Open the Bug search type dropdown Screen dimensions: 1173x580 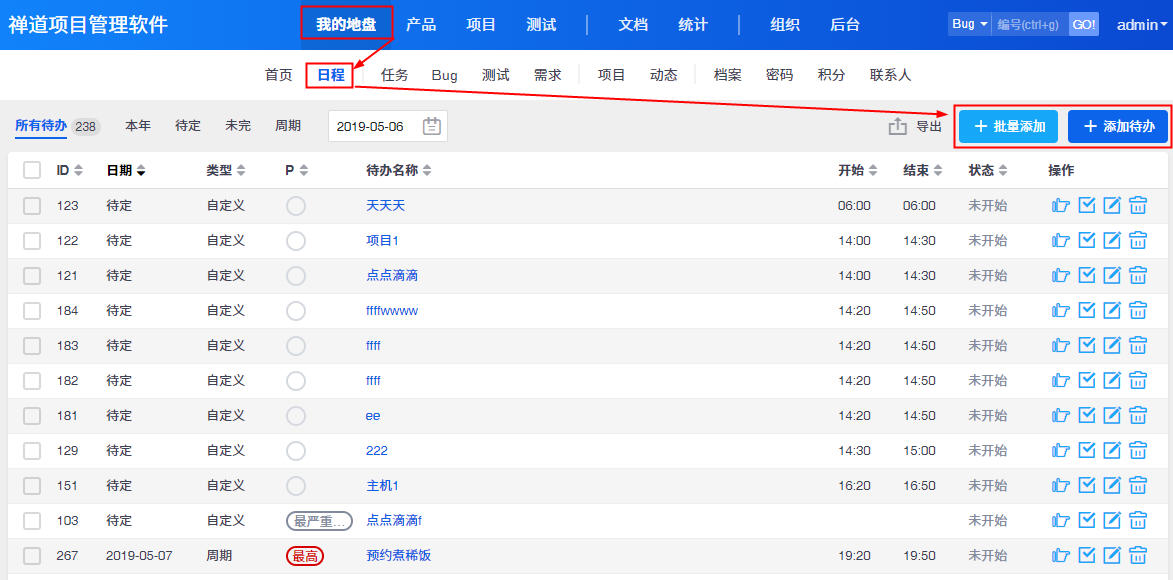tap(969, 24)
